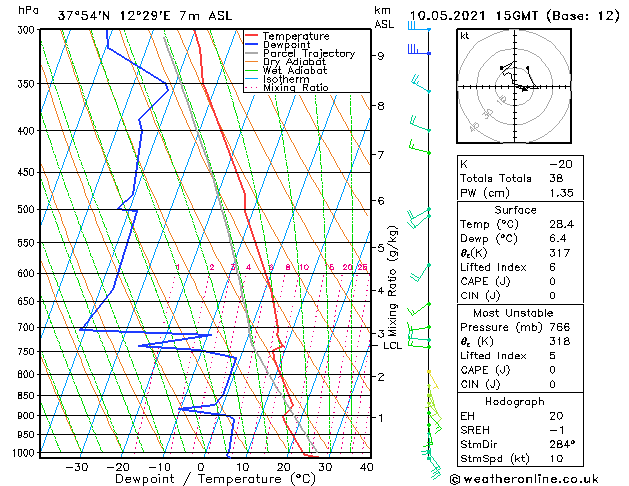Click the wind barb at 400 hPa level
Image resolution: width=629 pixels, height=486 pixels.
pos(420,124)
